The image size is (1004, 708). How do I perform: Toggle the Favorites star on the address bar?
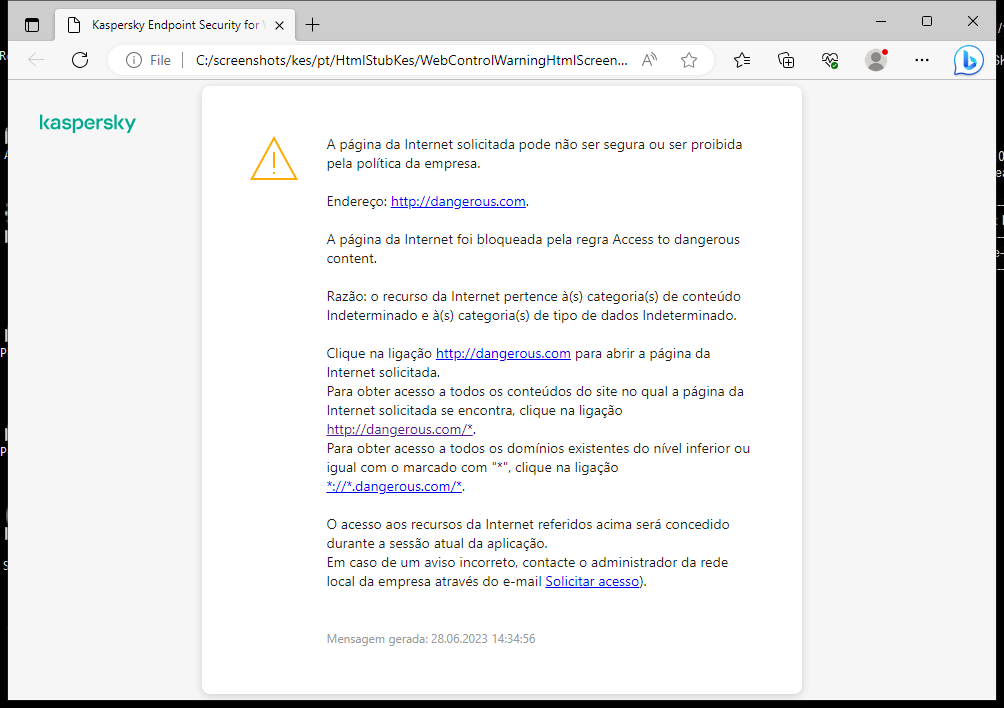688,60
